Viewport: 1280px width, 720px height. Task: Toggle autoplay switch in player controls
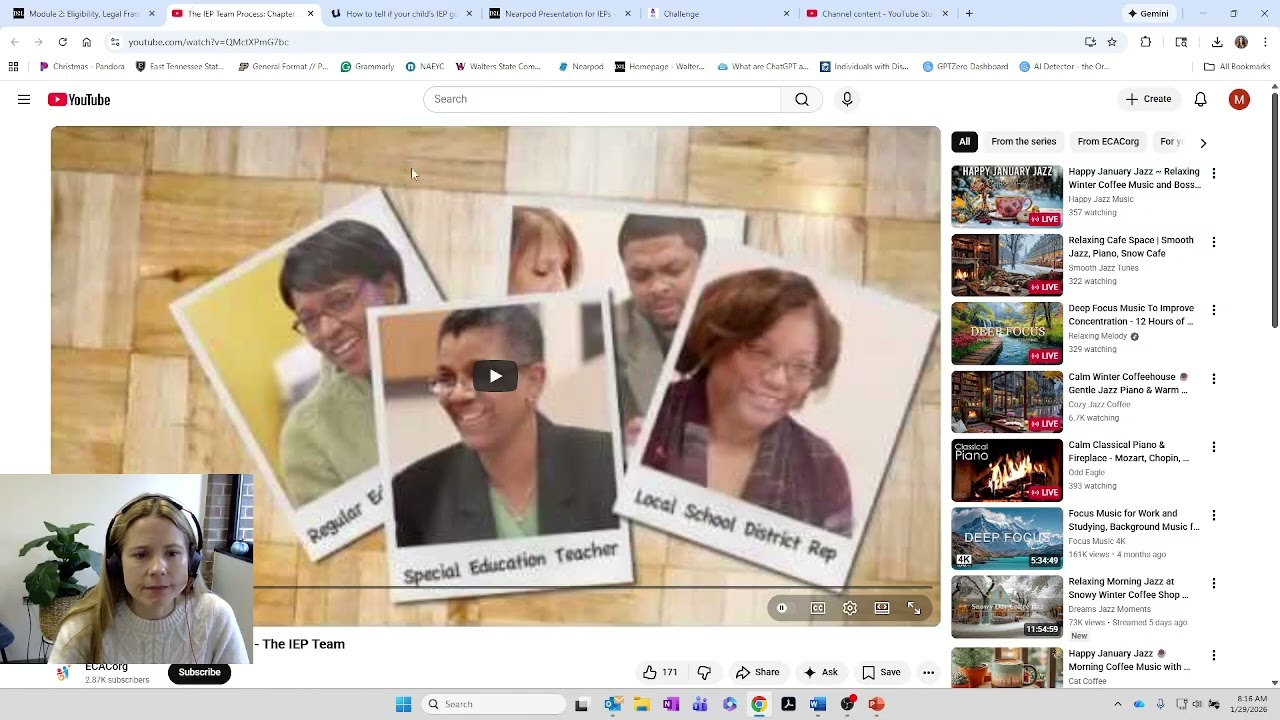(782, 608)
